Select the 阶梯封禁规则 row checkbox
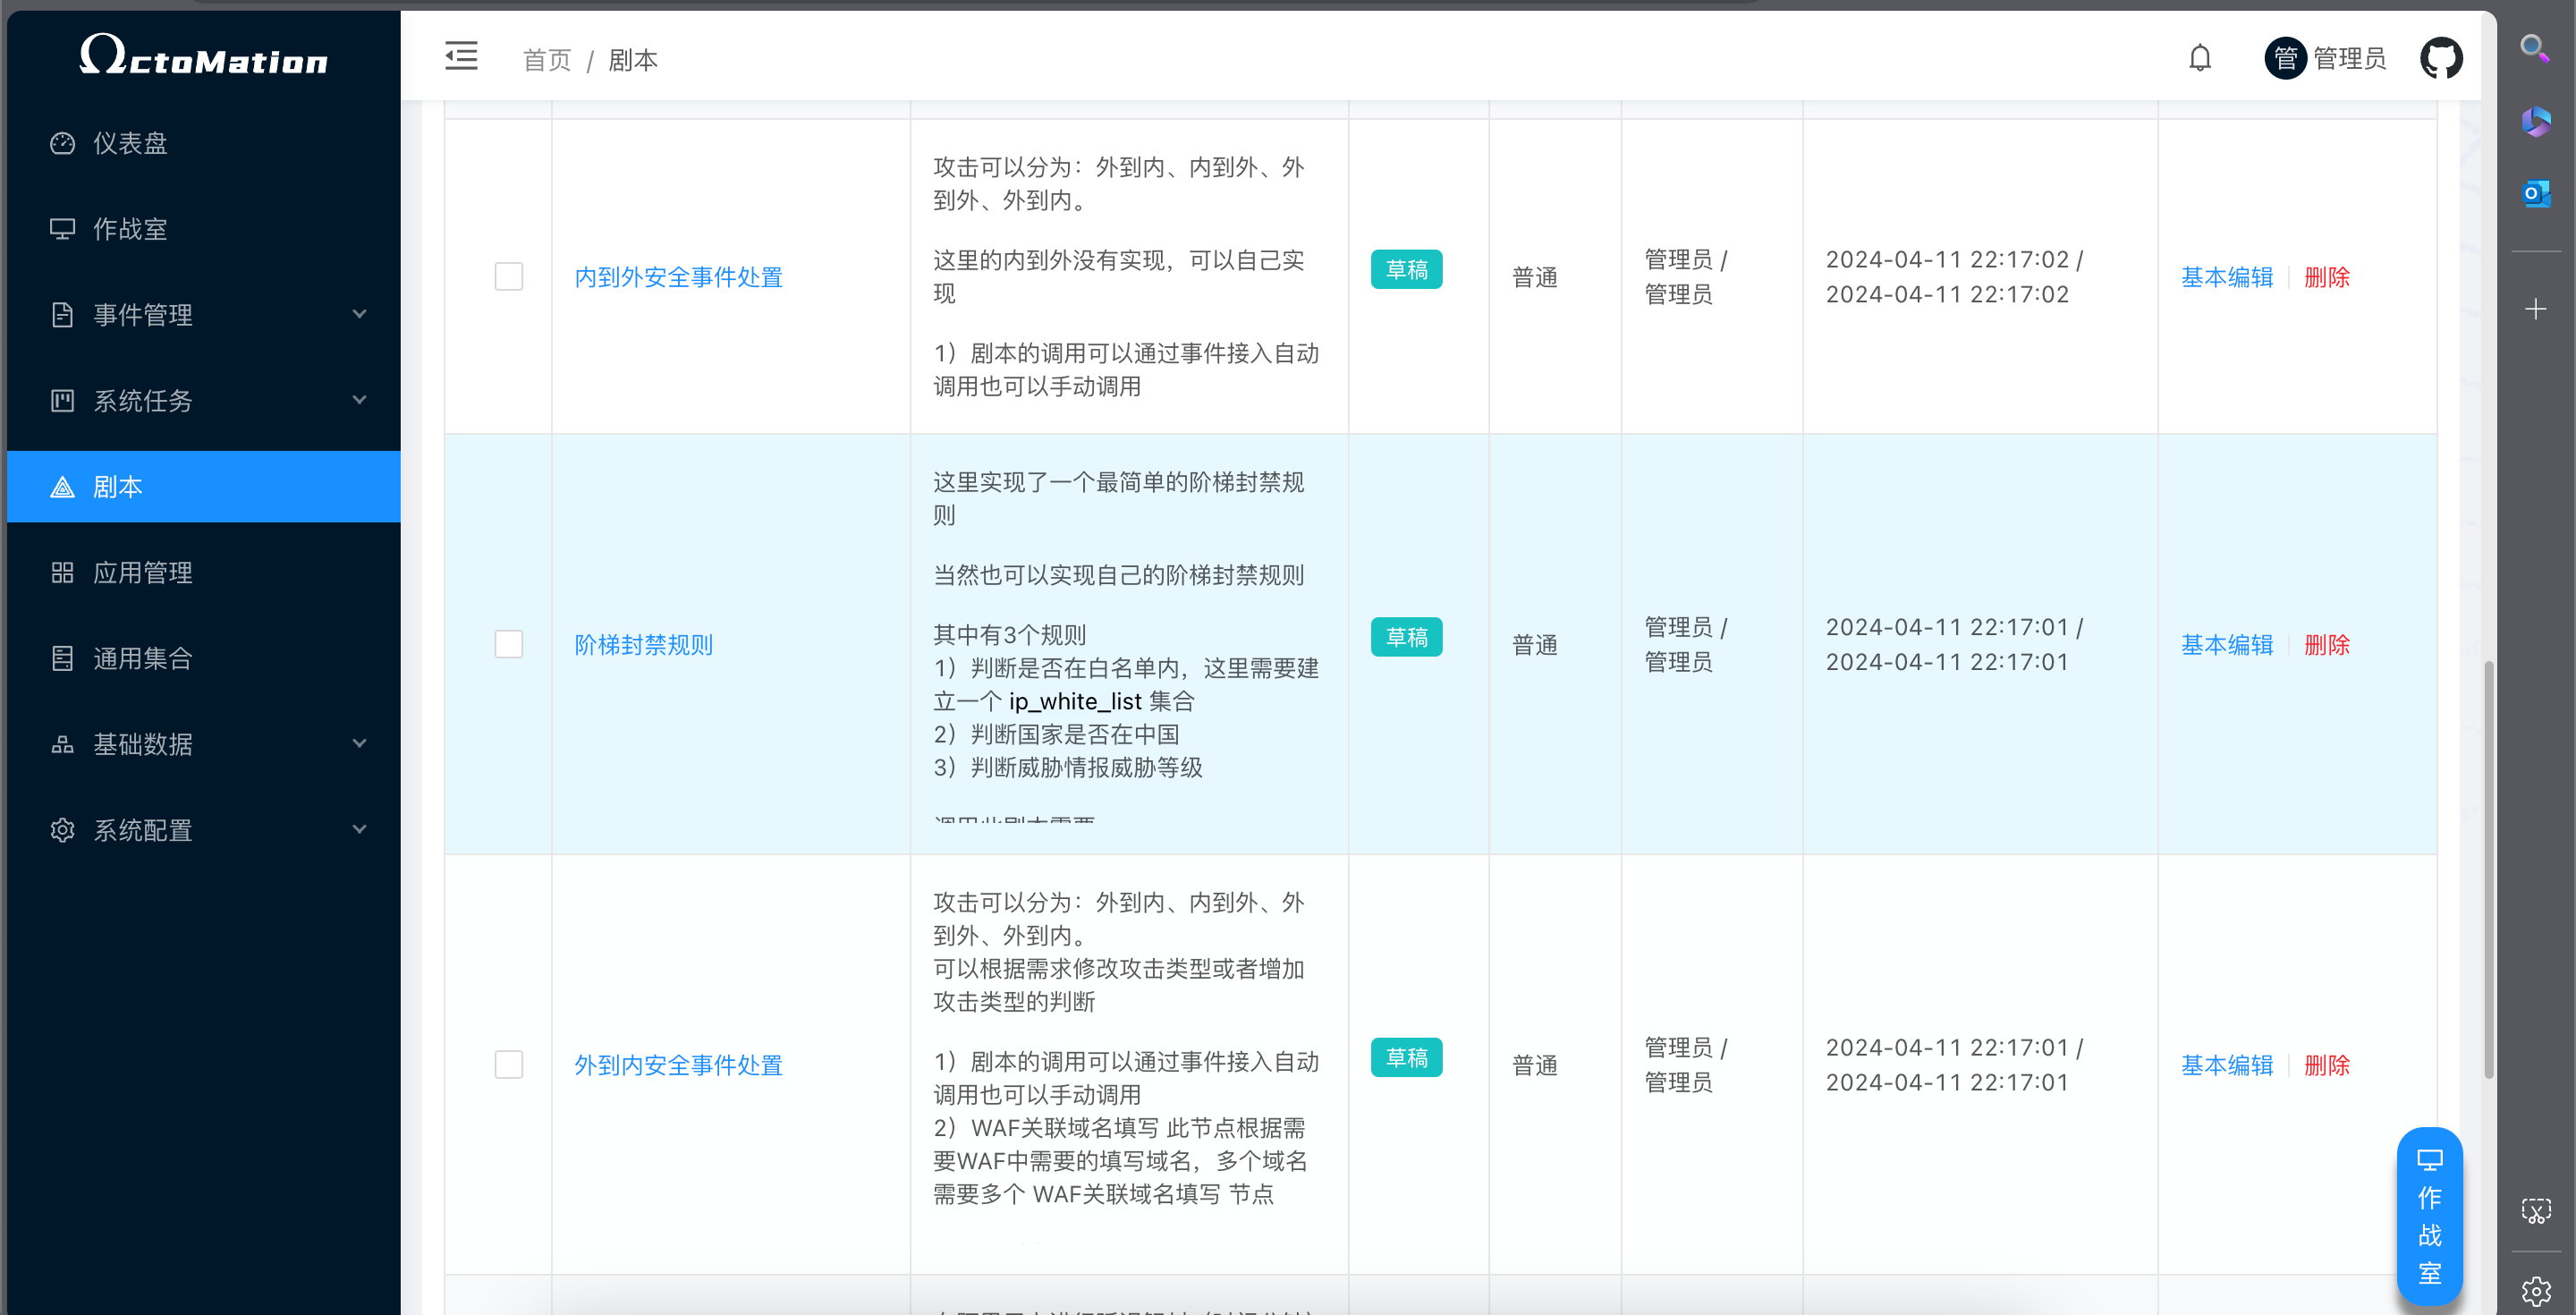This screenshot has height=1315, width=2576. 509,644
